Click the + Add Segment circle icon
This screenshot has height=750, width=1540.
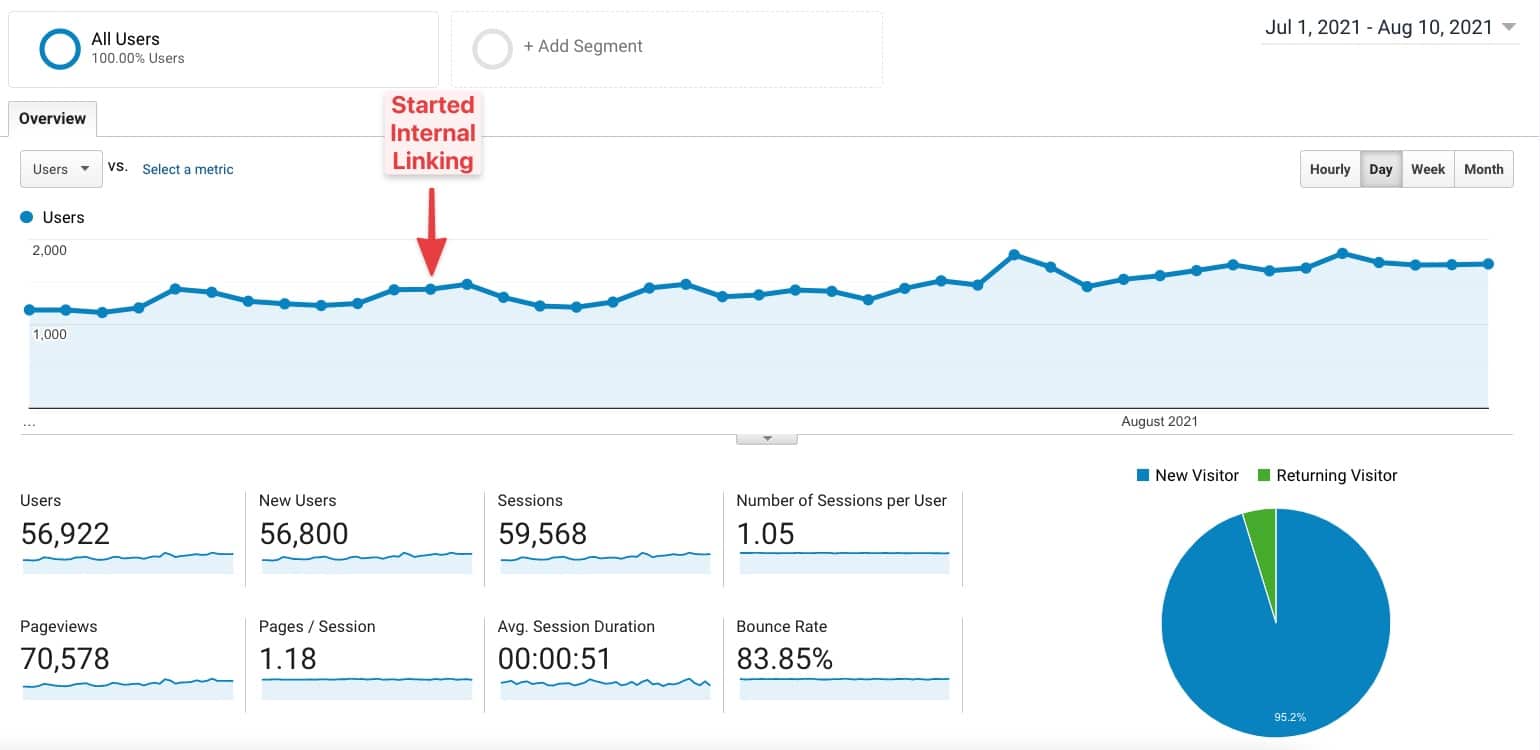[x=493, y=48]
